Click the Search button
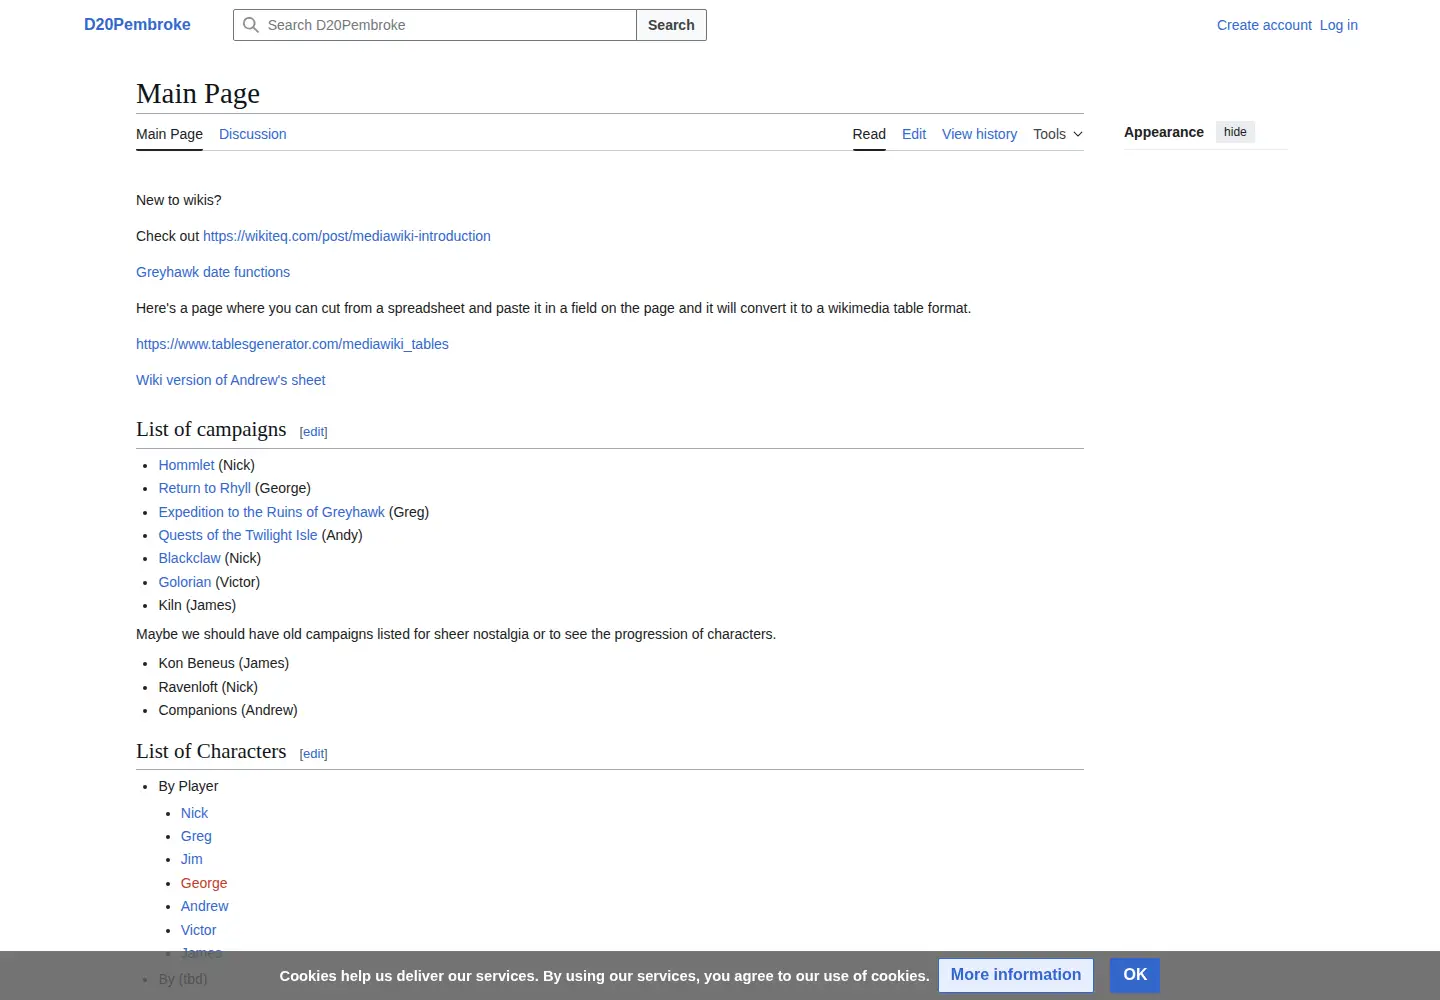This screenshot has height=1000, width=1440. click(x=671, y=25)
